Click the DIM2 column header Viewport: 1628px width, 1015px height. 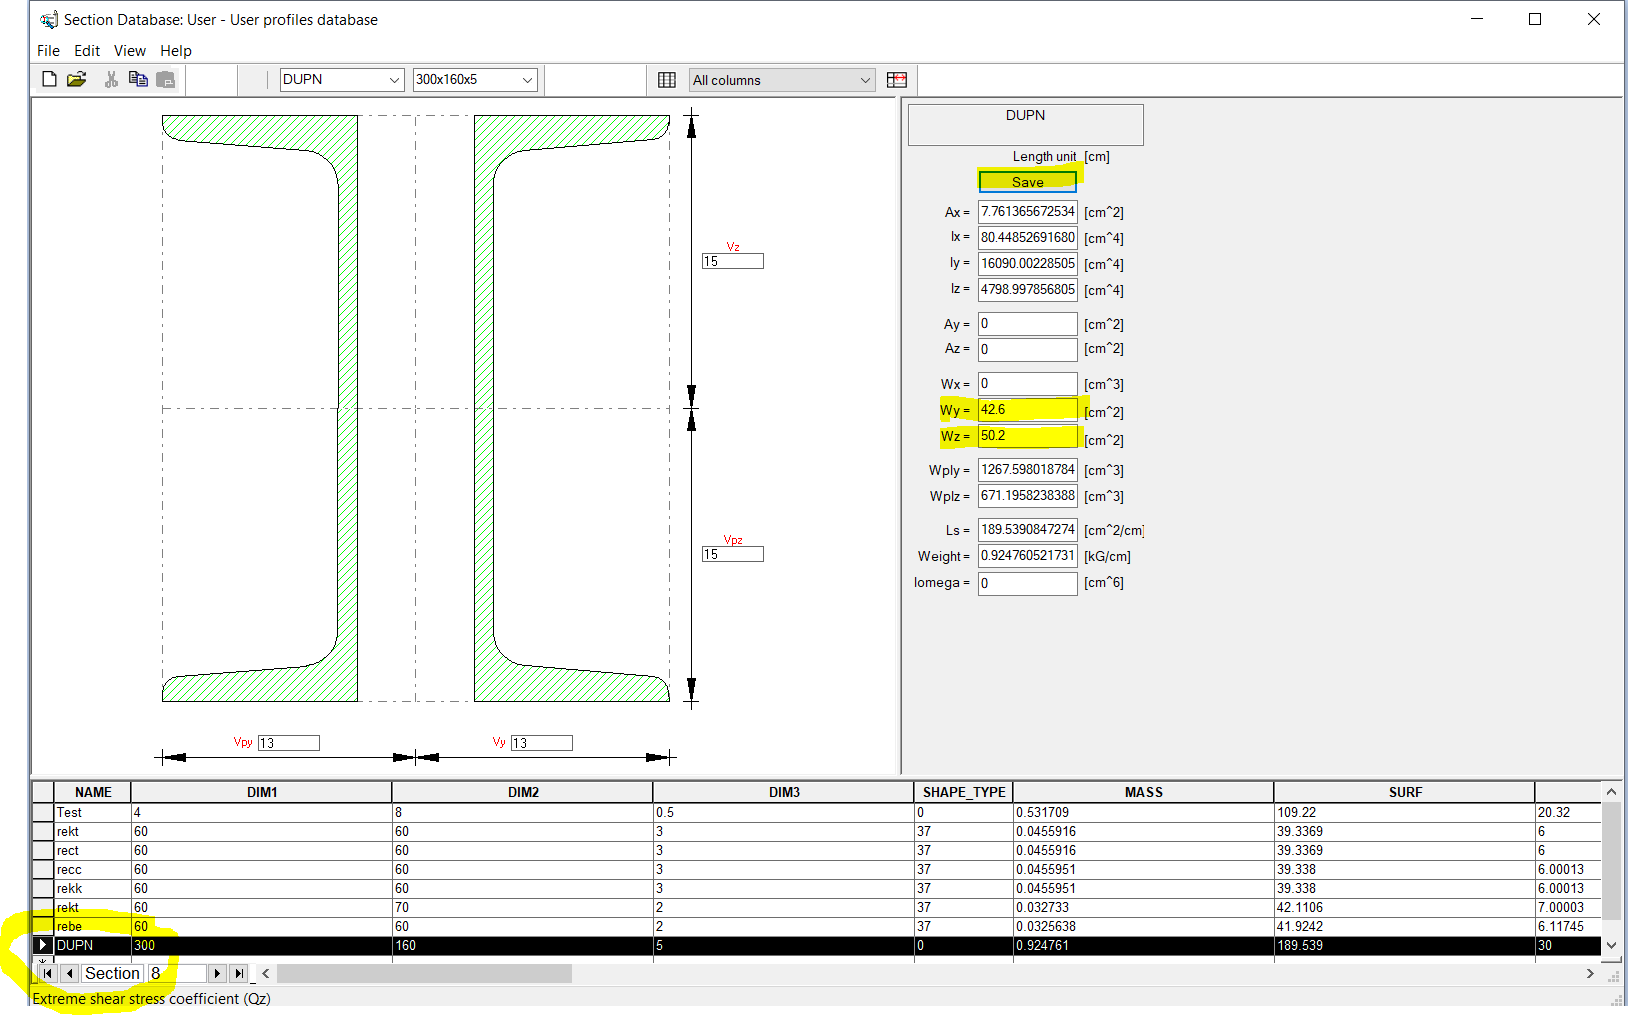(523, 792)
